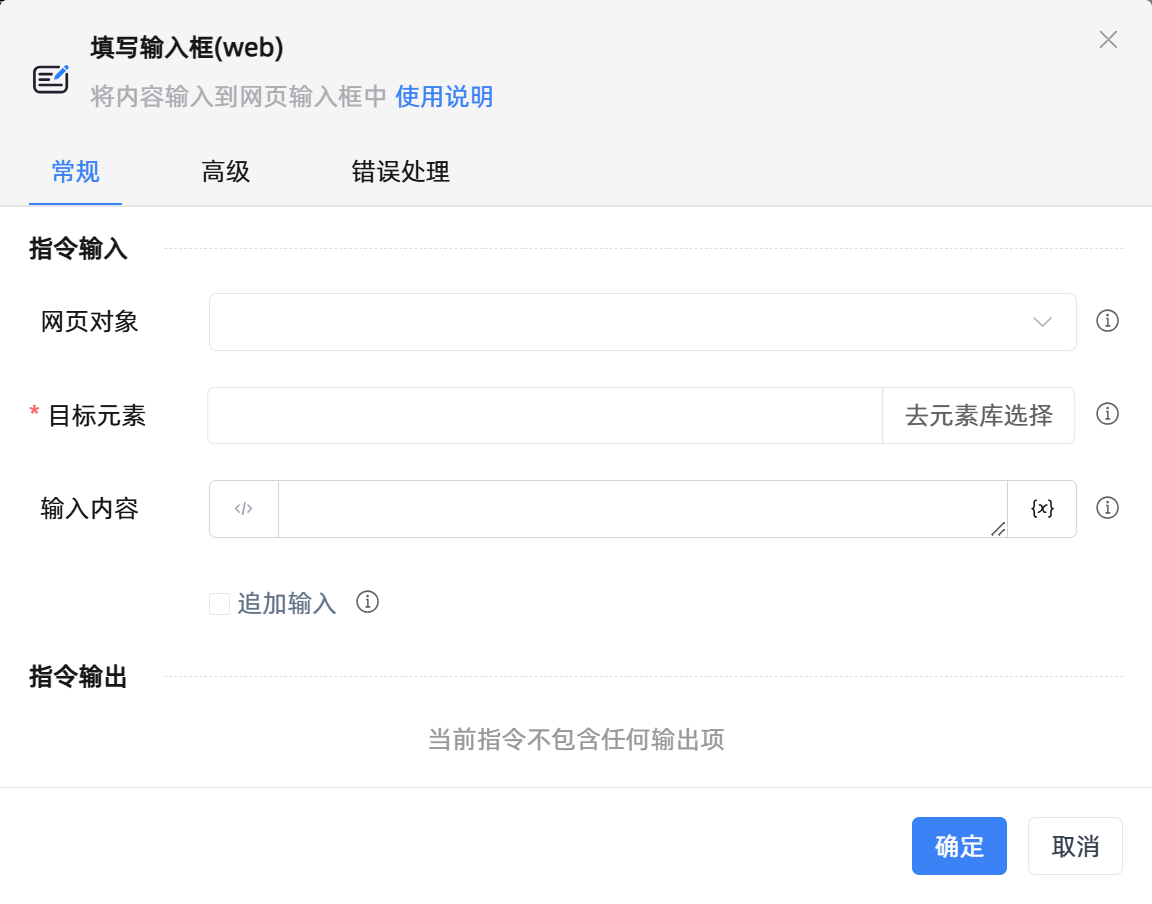
Task: Confirm with the 确定 button
Action: click(x=959, y=846)
